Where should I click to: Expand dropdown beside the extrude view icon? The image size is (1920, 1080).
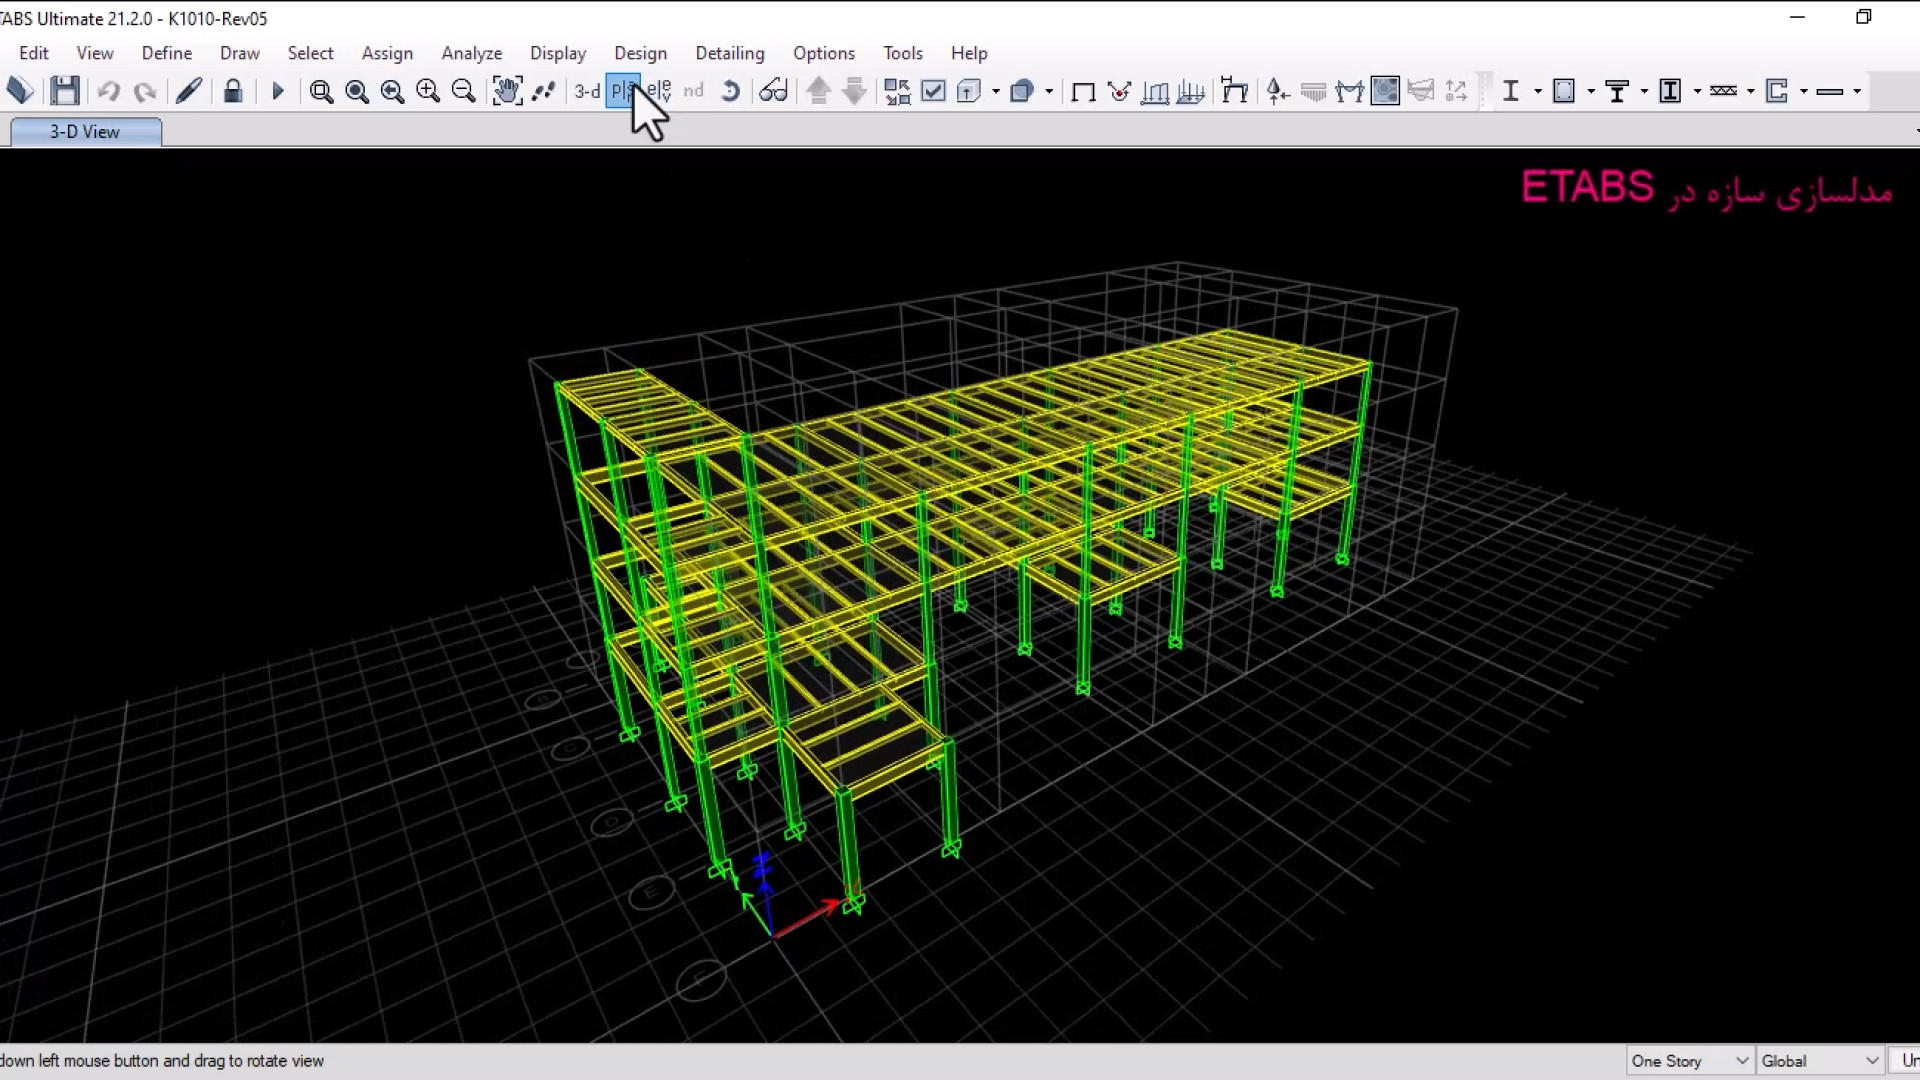[x=1049, y=92]
